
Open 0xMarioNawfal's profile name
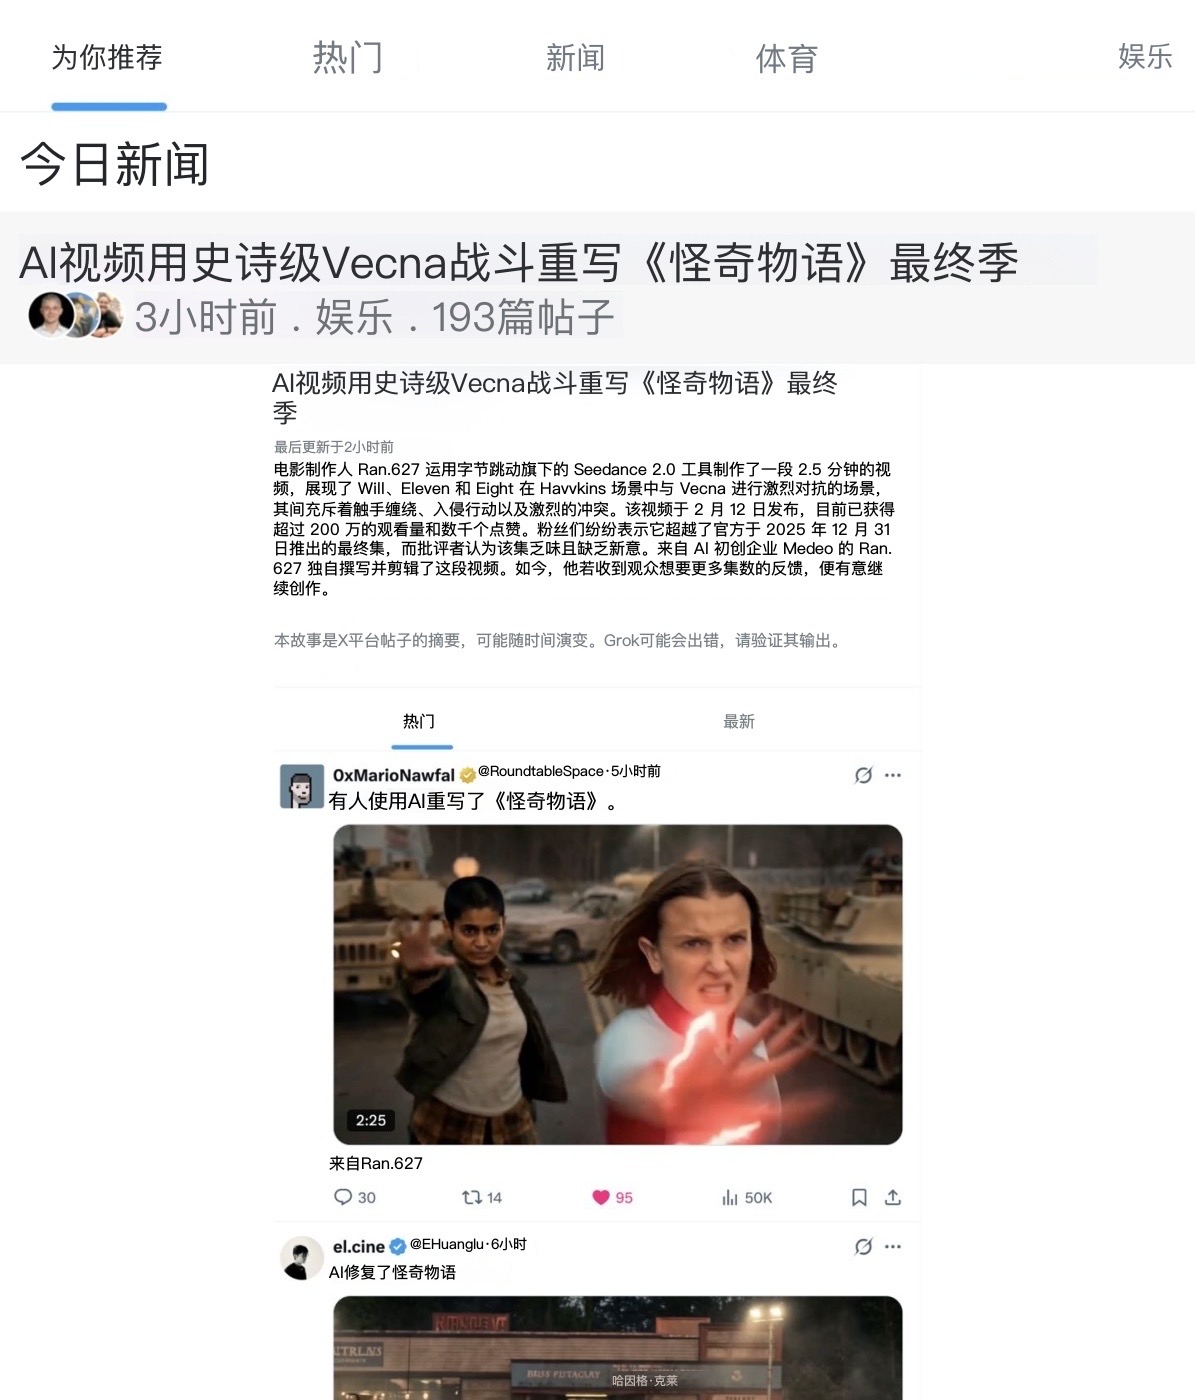click(393, 775)
